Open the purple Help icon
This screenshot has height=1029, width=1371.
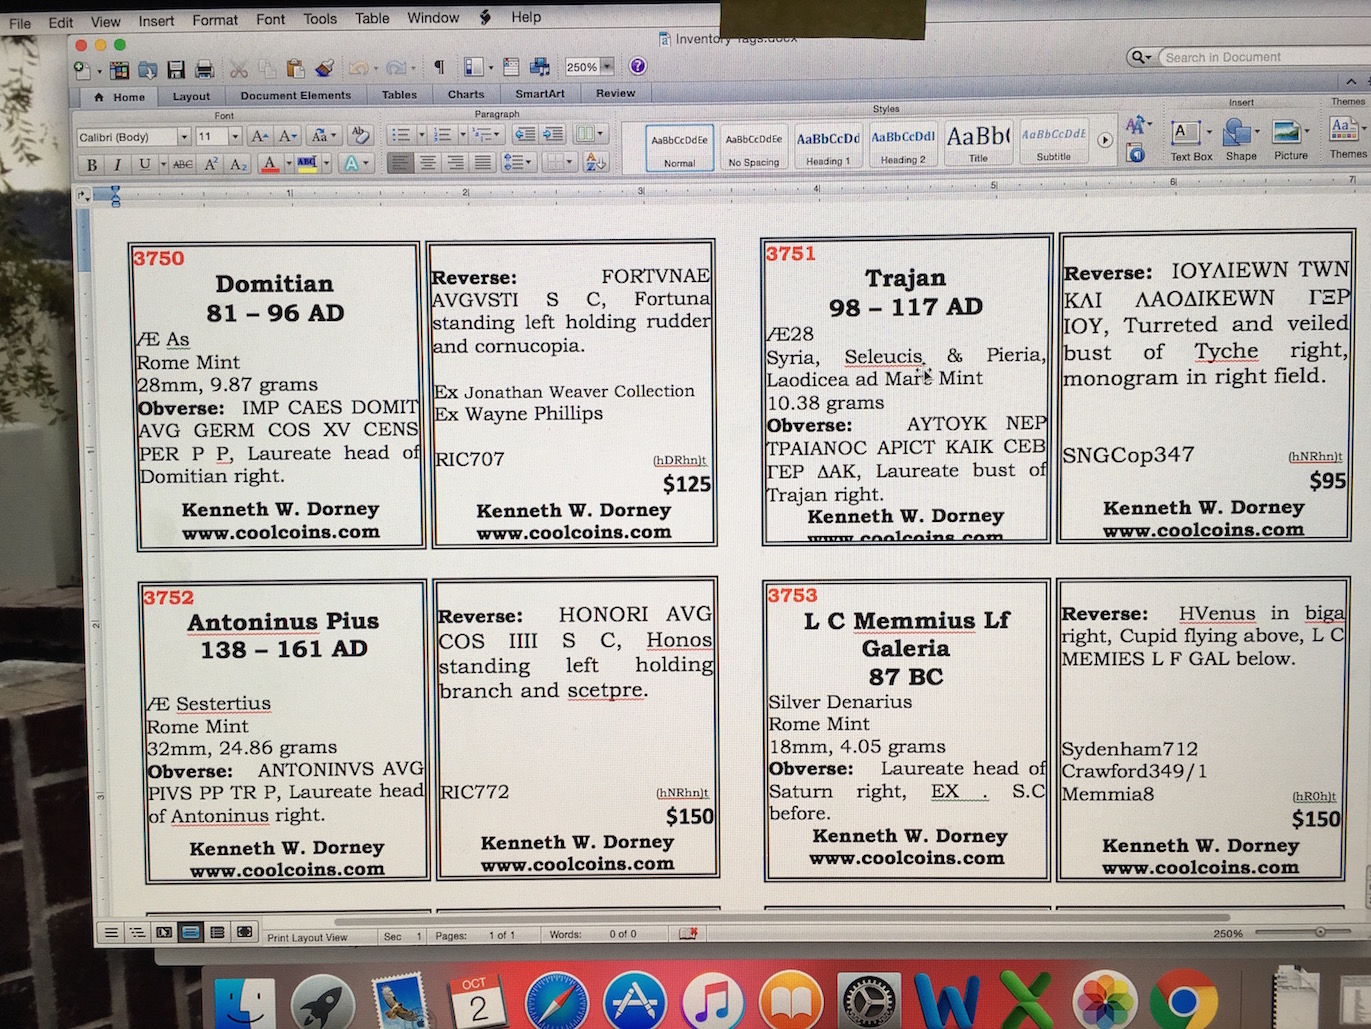(x=637, y=66)
